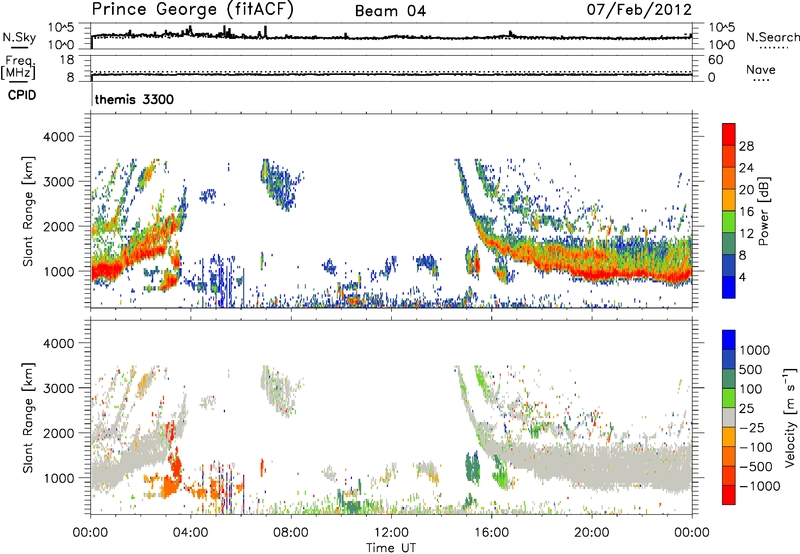800x554 pixels.
Task: Click the '12:00' time axis label
Action: click(391, 533)
